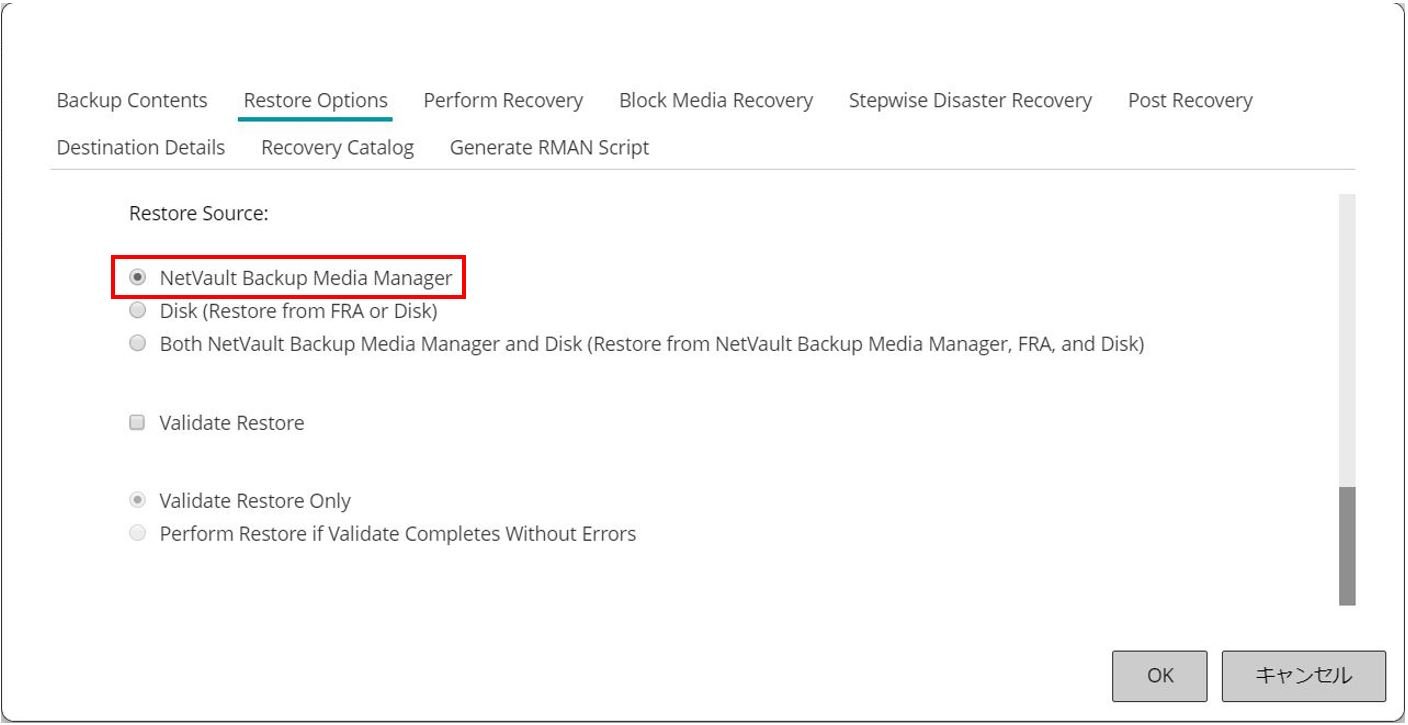Switch to the Perform Recovery tab

point(503,101)
